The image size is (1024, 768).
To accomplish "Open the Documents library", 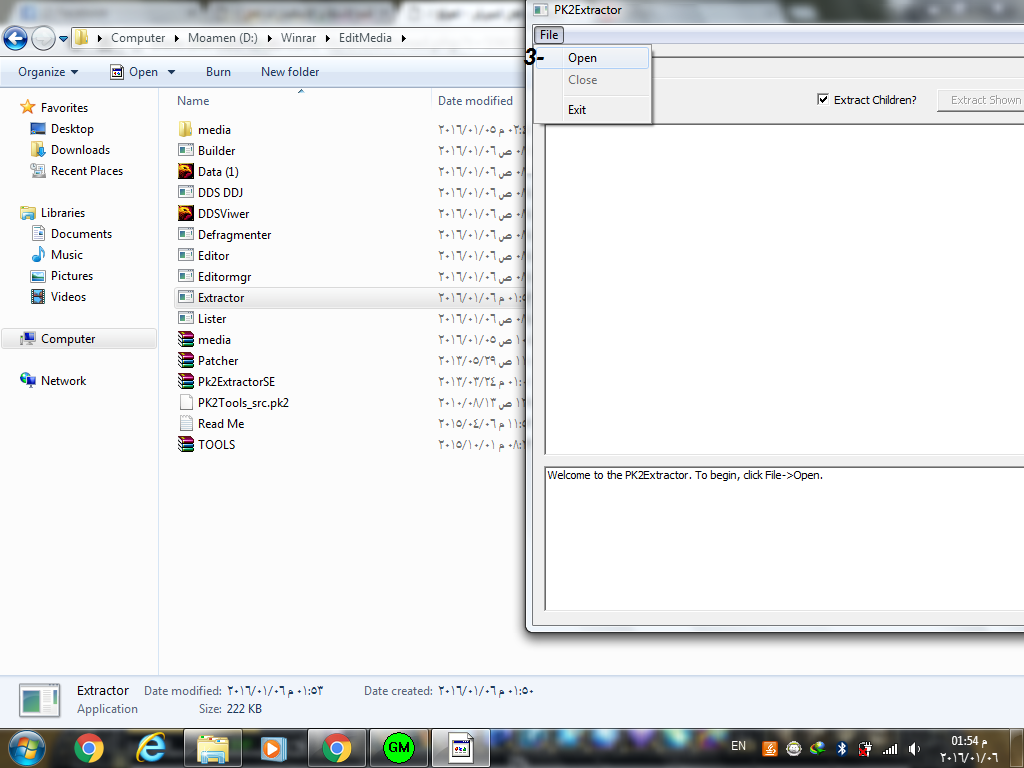I will tap(81, 233).
